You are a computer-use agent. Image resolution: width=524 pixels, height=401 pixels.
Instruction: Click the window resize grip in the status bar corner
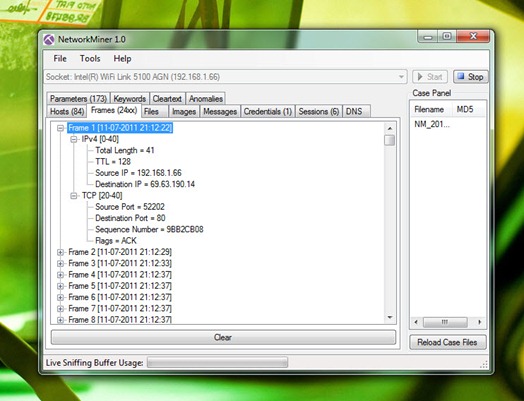point(484,365)
